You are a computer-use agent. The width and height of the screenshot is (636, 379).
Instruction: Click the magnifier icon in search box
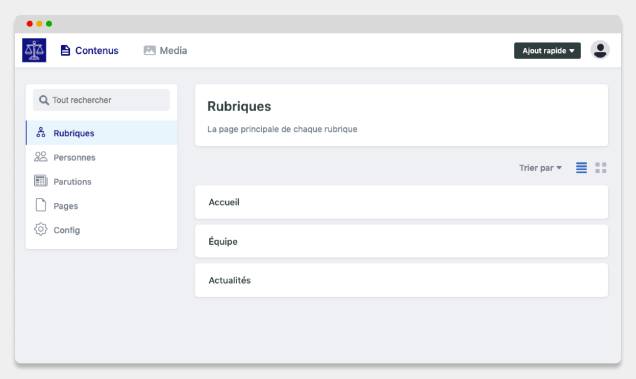tap(43, 100)
